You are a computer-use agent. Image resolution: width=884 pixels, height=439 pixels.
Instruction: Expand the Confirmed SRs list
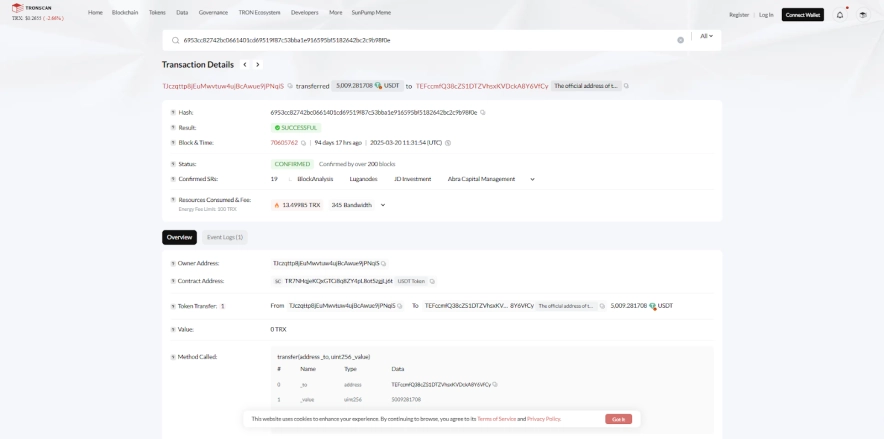tap(532, 179)
